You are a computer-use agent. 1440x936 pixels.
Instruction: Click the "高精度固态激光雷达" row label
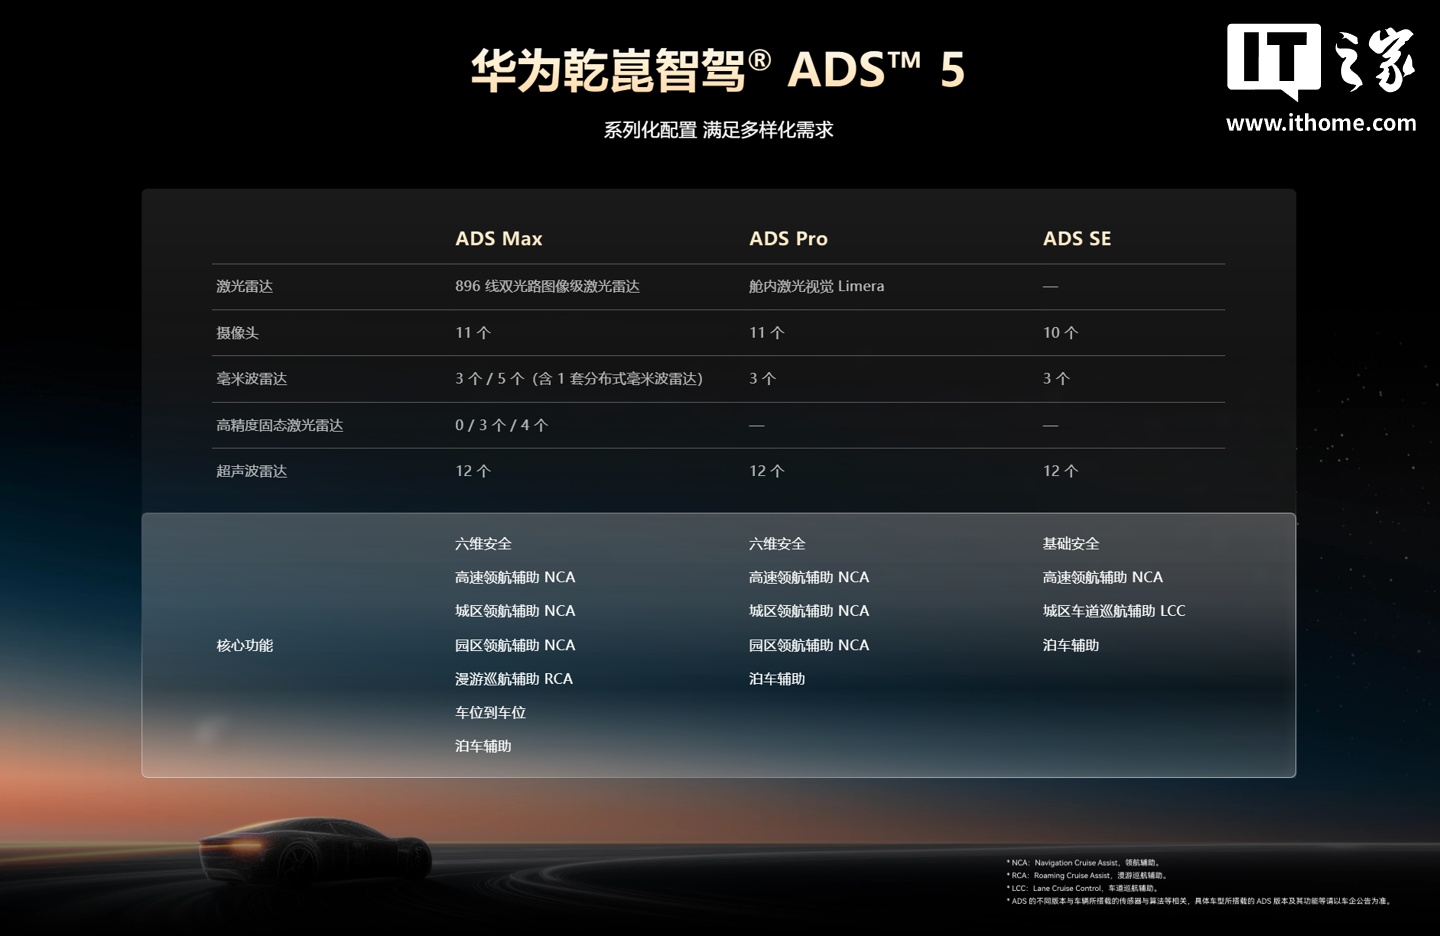[x=279, y=425]
